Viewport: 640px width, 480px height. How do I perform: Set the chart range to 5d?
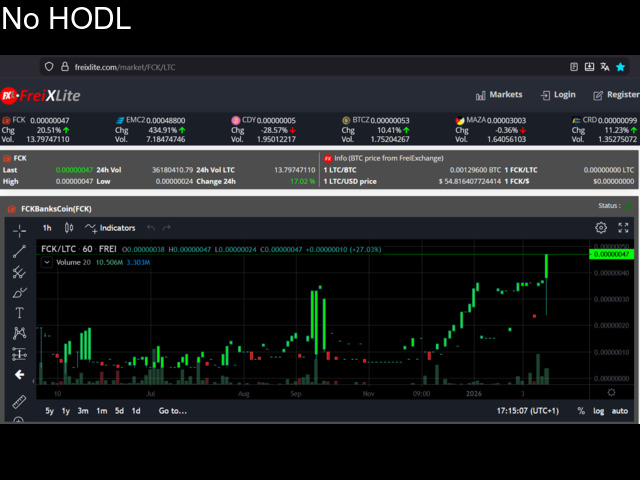[x=119, y=411]
